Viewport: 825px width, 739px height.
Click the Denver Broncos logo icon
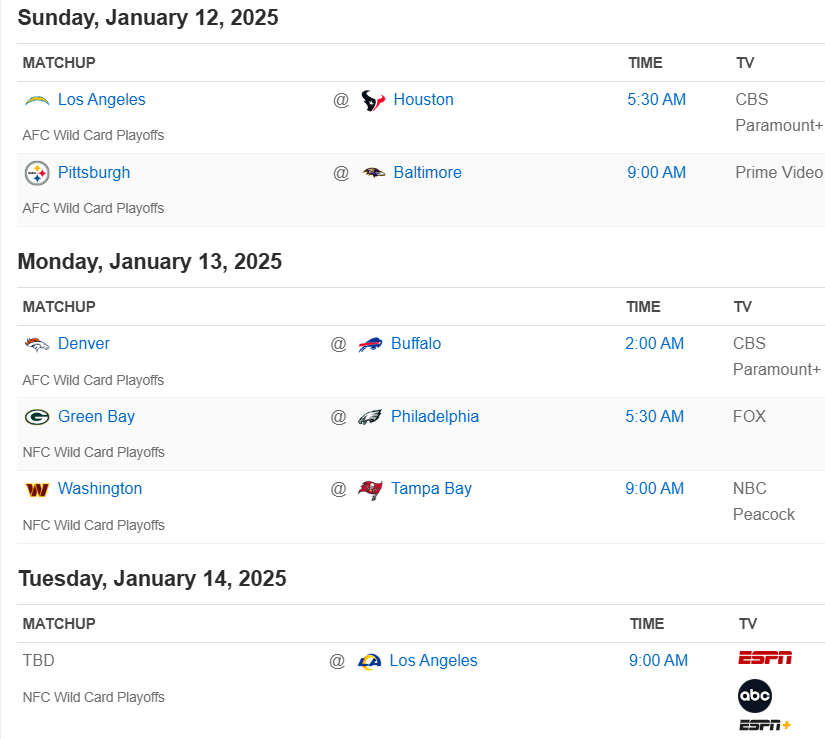[37, 344]
